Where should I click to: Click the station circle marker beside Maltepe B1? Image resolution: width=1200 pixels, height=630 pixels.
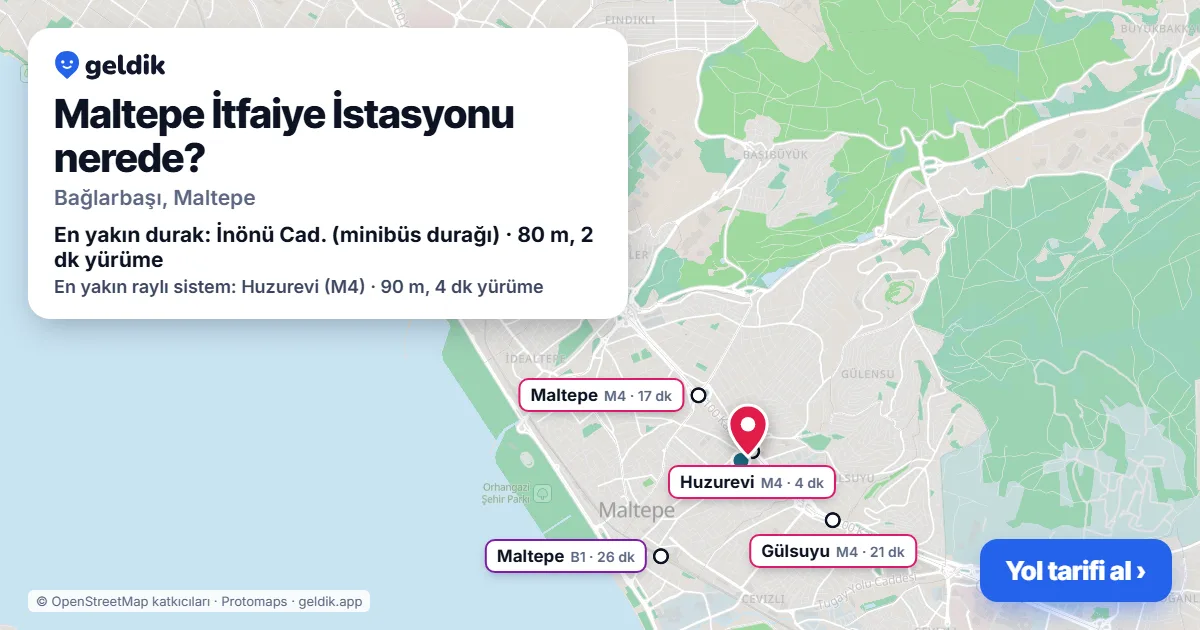pos(660,556)
